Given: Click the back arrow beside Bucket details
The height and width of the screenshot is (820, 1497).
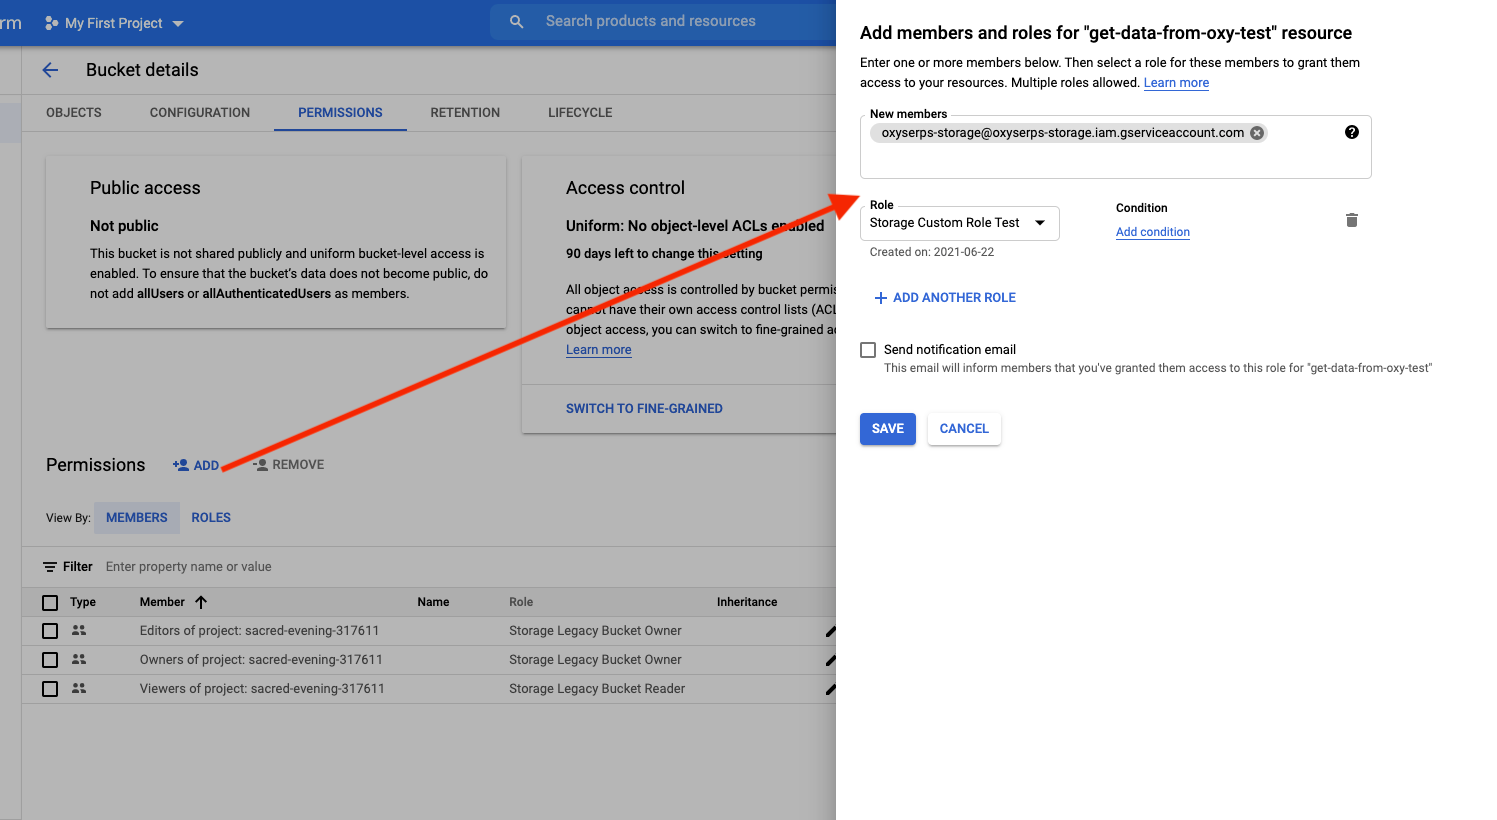Looking at the screenshot, I should pos(50,70).
